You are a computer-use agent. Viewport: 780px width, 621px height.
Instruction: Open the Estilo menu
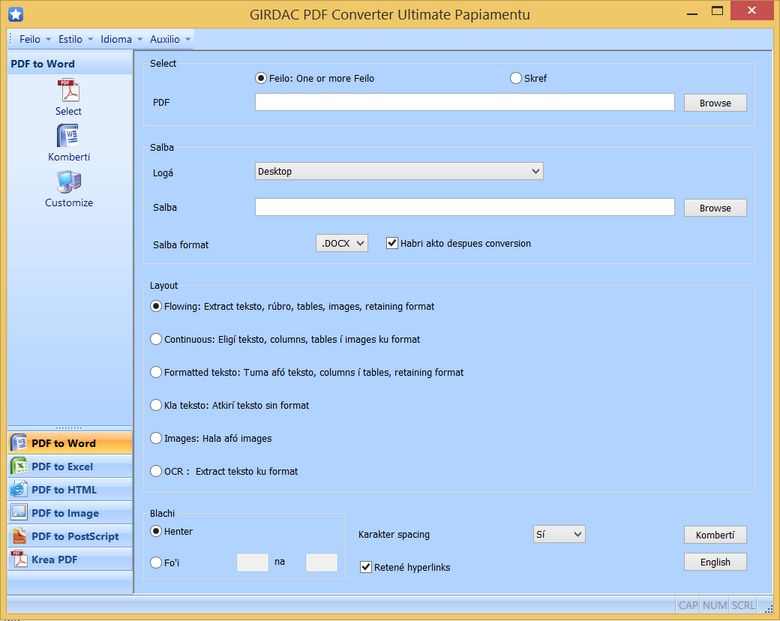pos(75,39)
